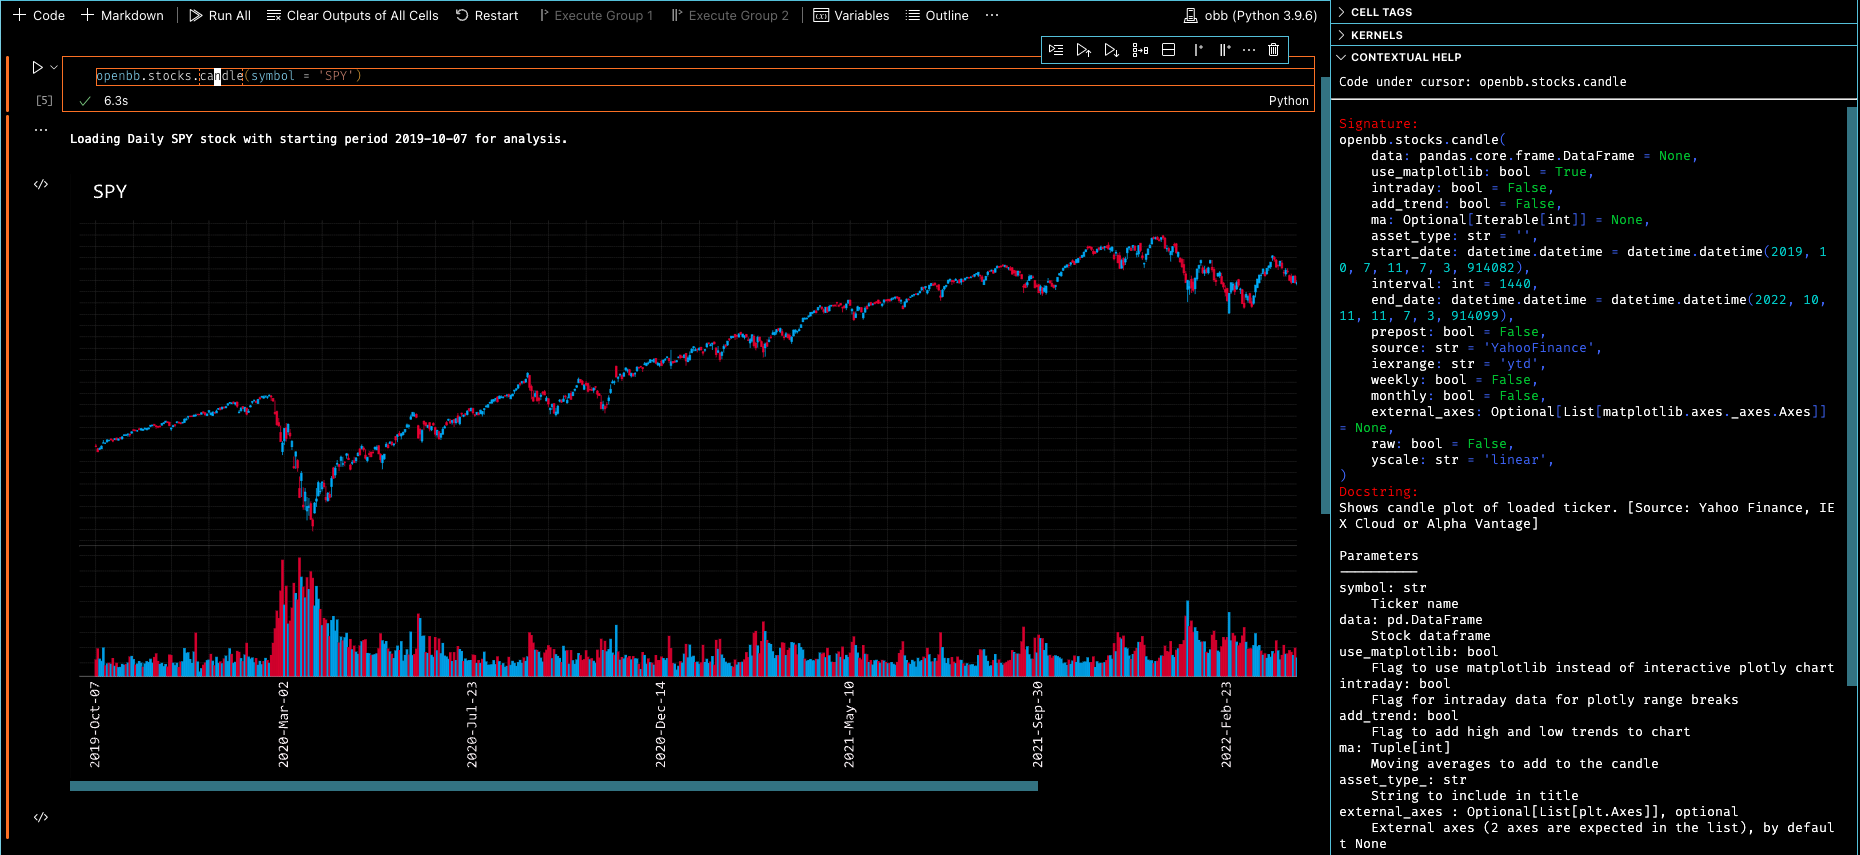Add cell to Execute Group 2 icon
Screen dimensions: 1860x855
click(1225, 50)
